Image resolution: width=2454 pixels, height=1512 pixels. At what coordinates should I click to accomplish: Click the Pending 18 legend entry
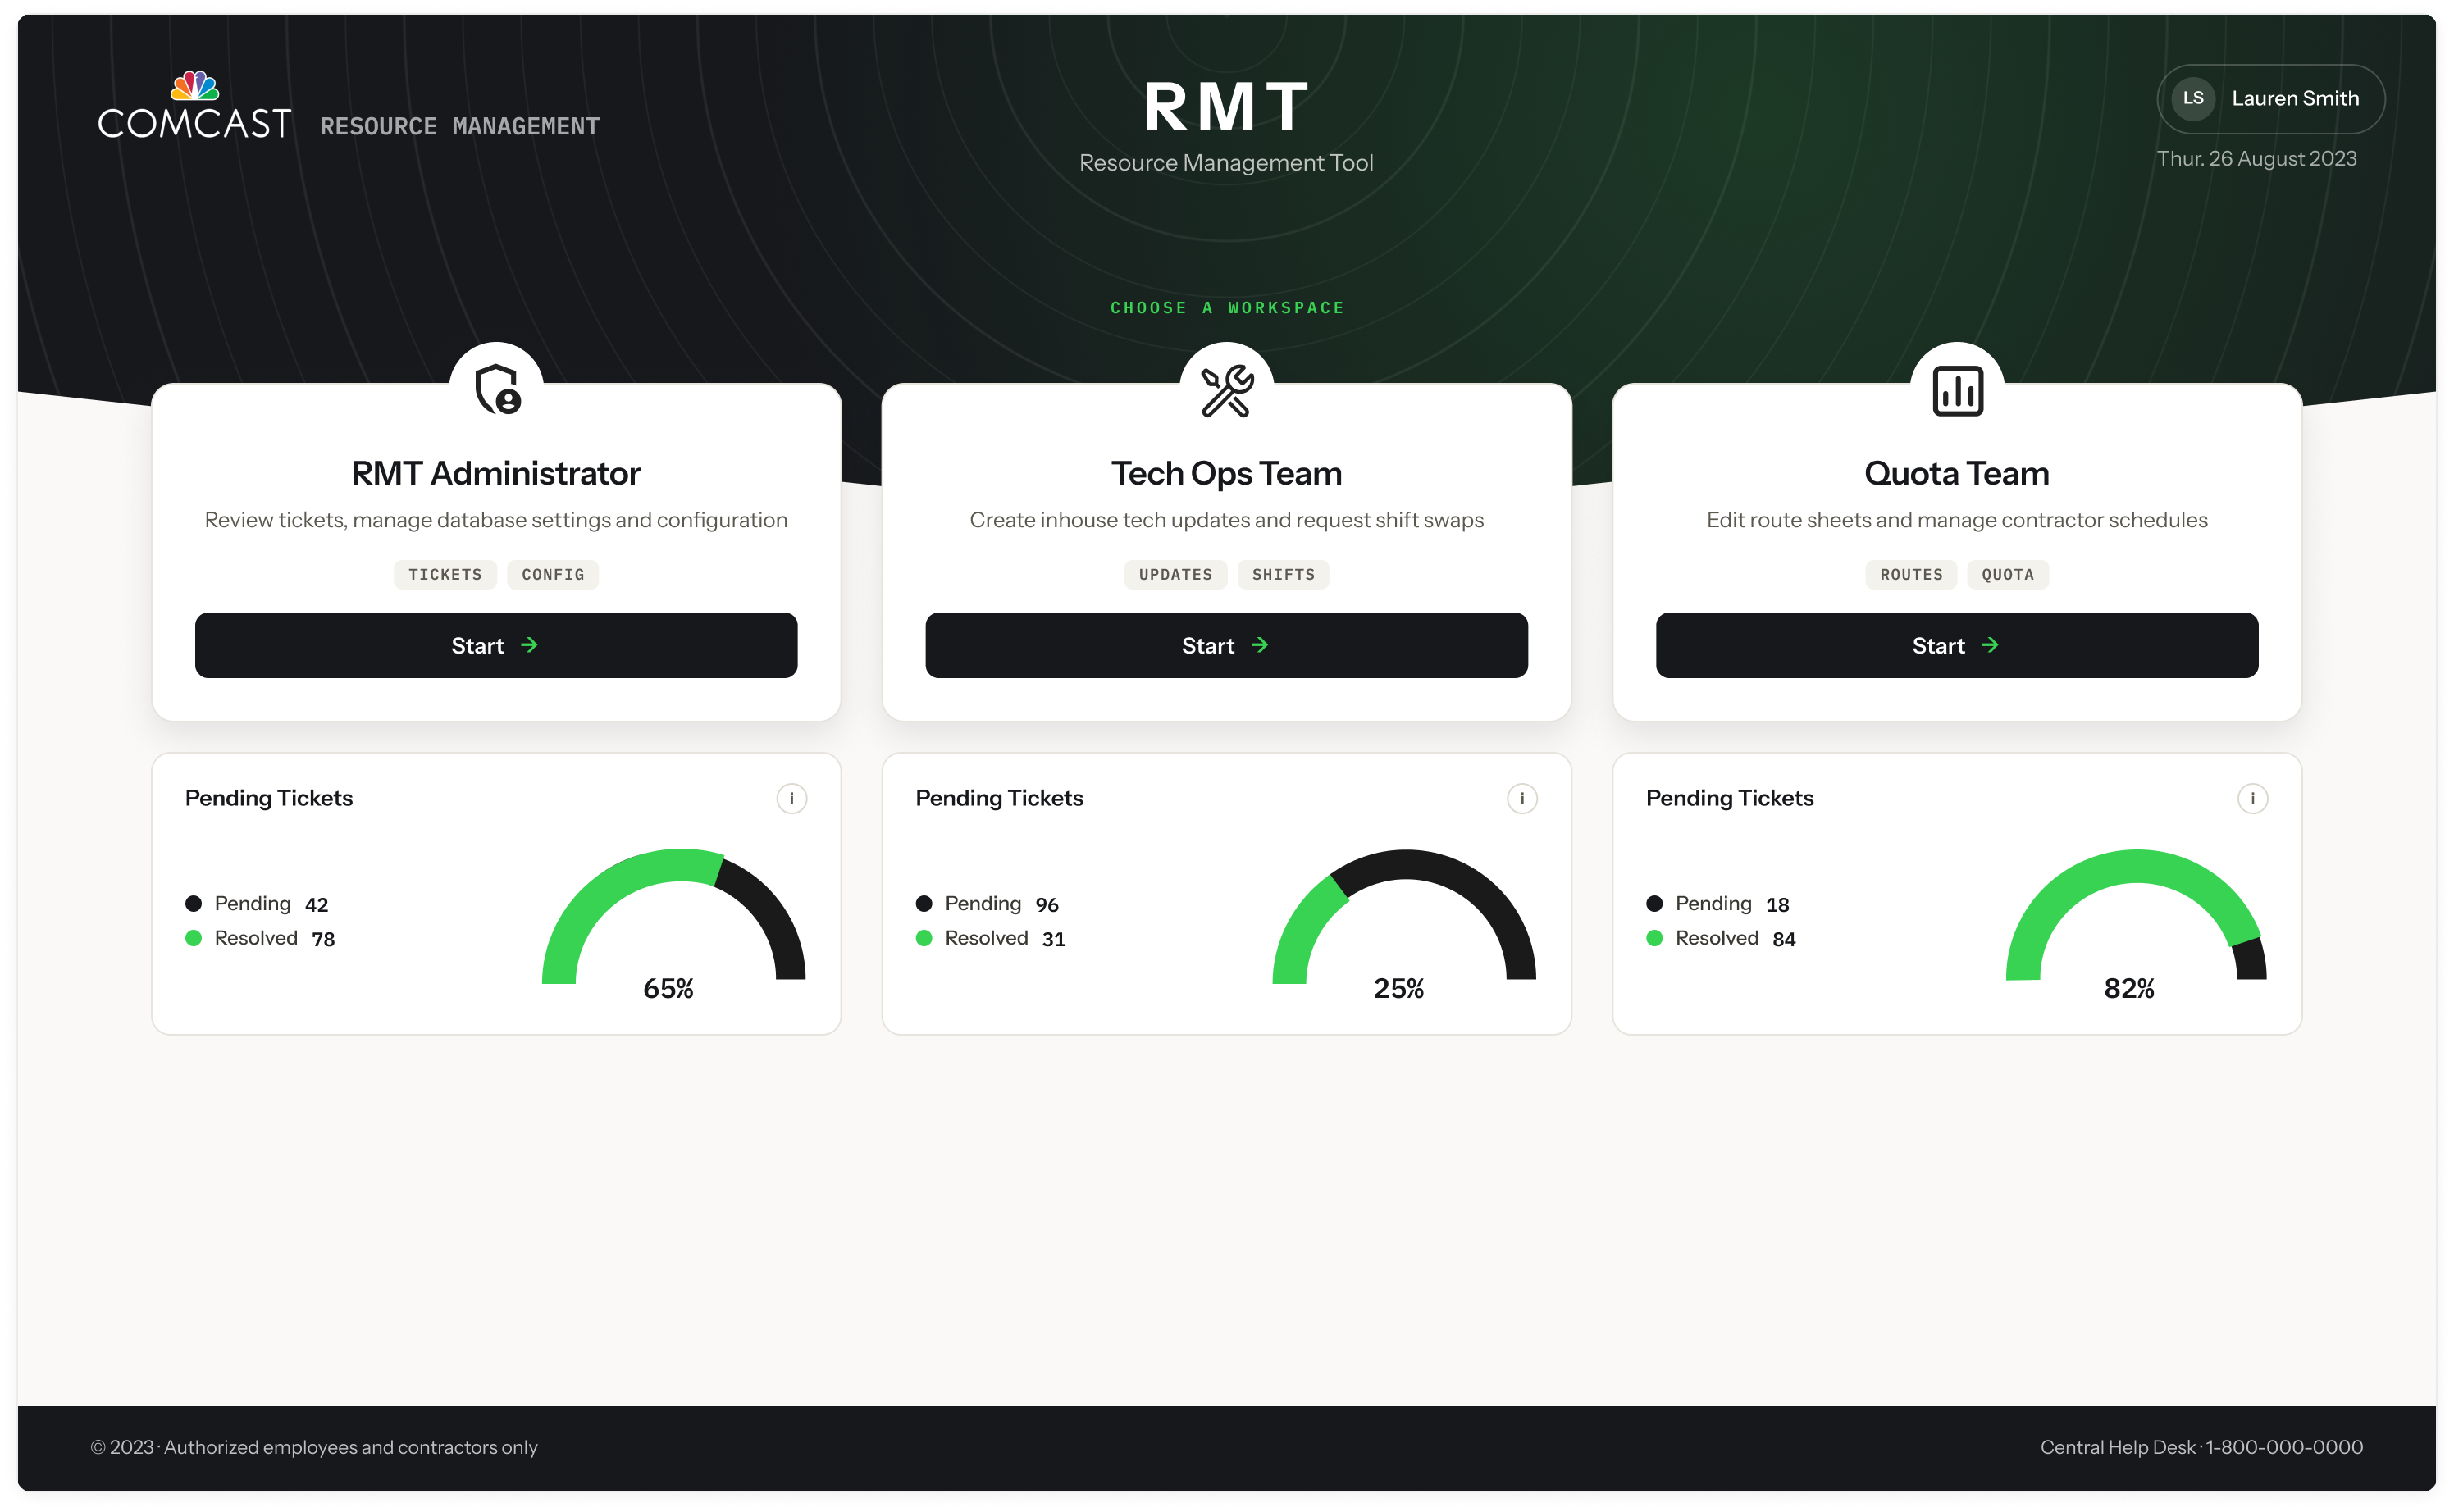tap(1718, 904)
